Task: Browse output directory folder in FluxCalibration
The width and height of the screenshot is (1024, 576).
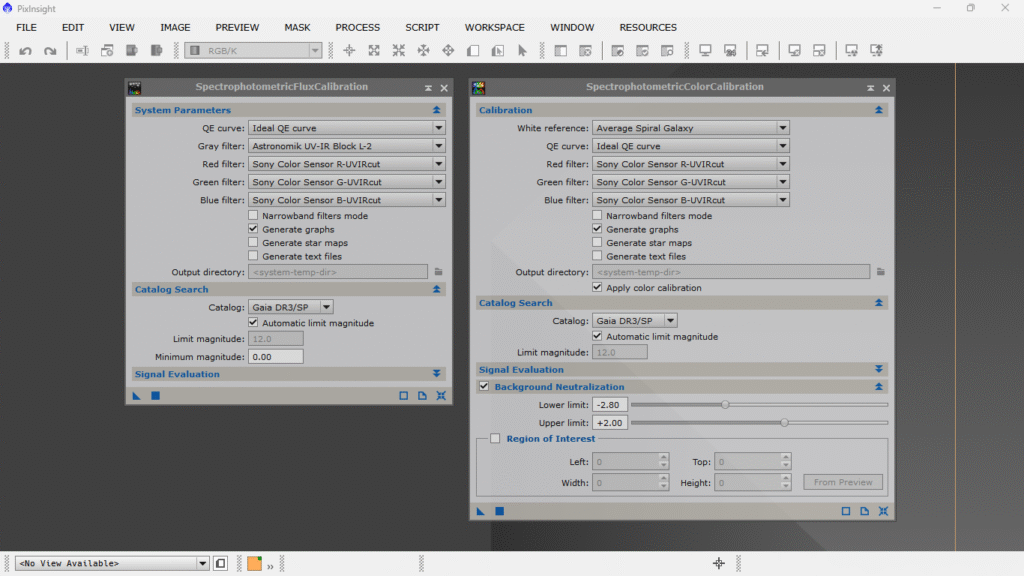Action: (x=439, y=272)
